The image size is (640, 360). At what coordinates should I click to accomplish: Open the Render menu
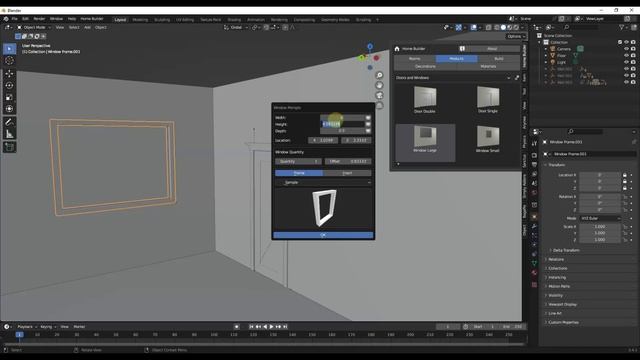pos(39,19)
